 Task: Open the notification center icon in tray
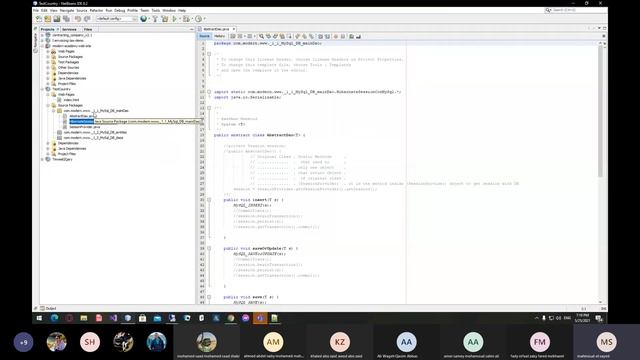(599, 318)
